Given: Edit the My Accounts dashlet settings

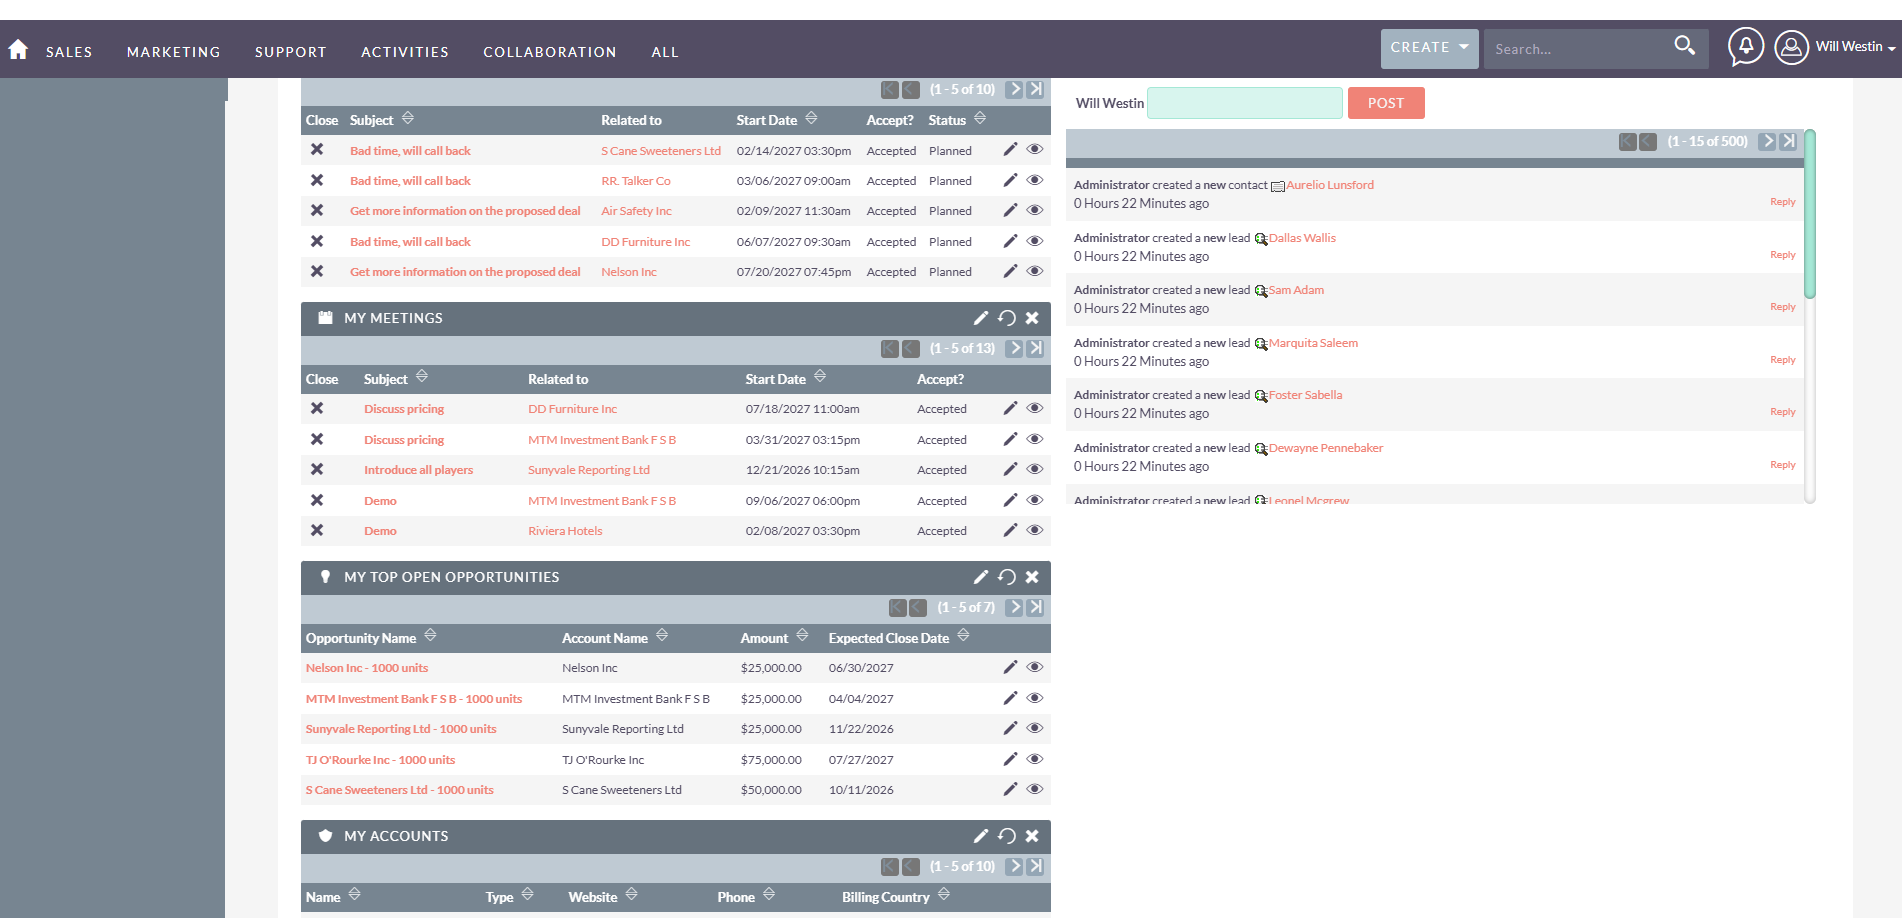Looking at the screenshot, I should (981, 836).
